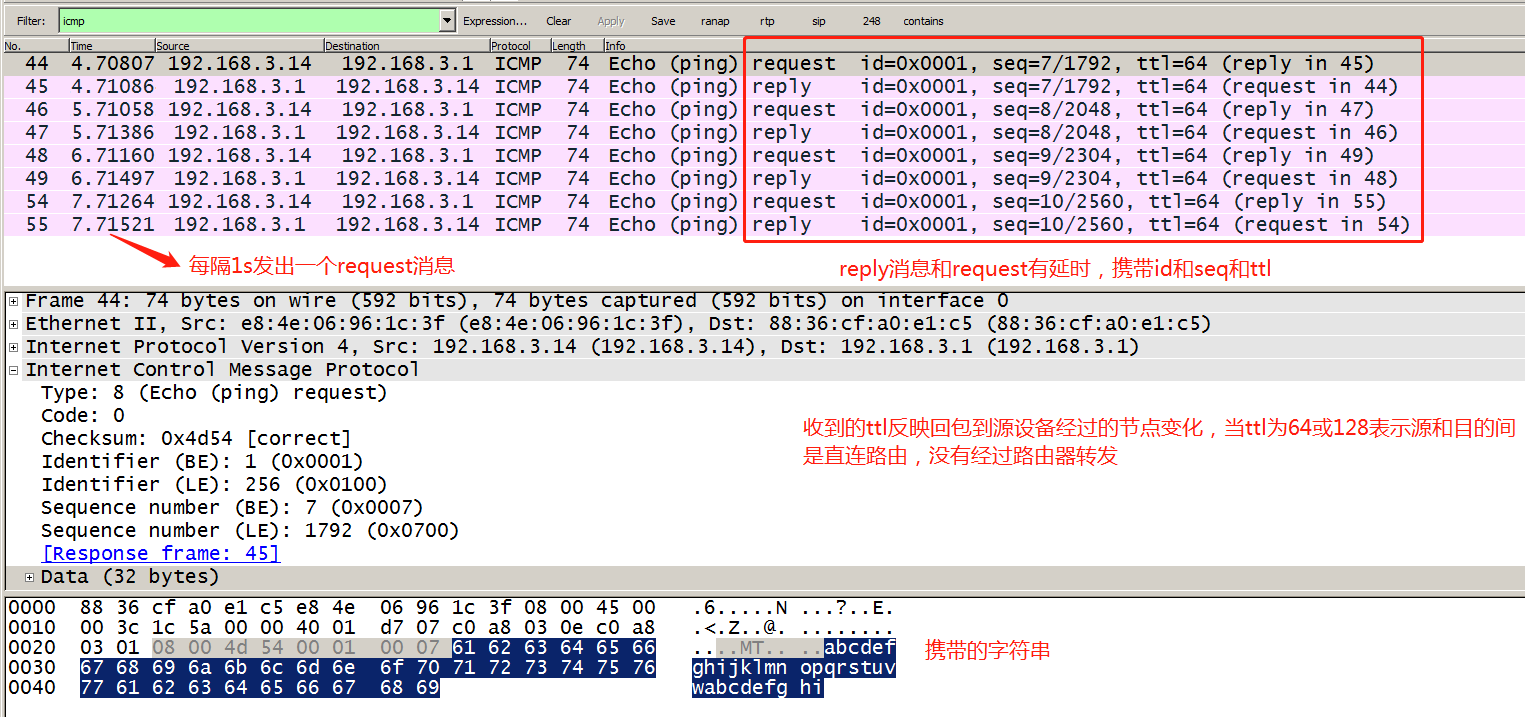Select the Code: 0 field
Image resolution: width=1525 pixels, height=717 pixels.
pos(83,416)
